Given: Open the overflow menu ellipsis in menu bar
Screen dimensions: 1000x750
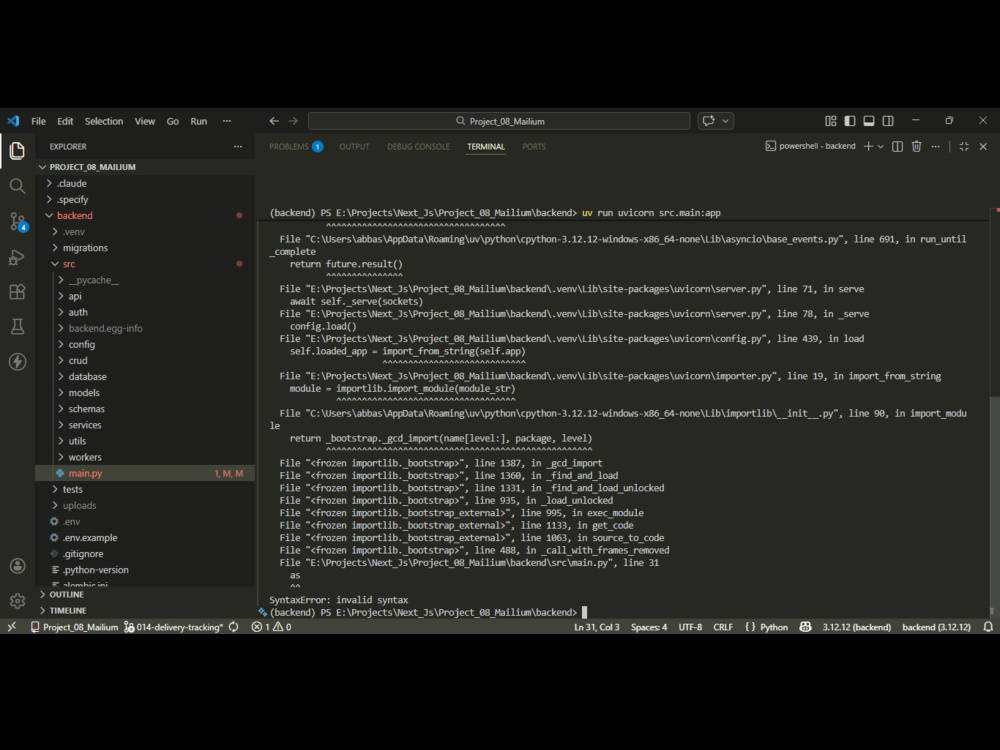Looking at the screenshot, I should pos(227,121).
